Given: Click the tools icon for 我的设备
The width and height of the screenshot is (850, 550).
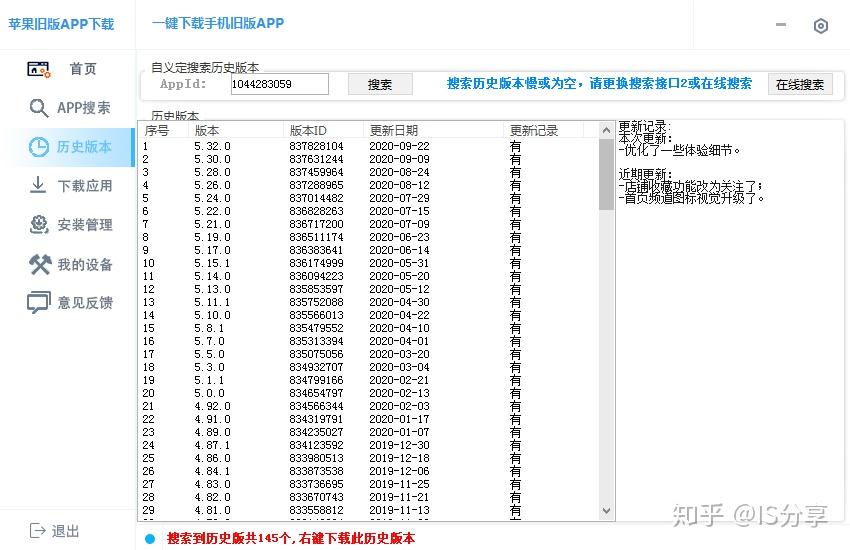Looking at the screenshot, I should [x=39, y=264].
